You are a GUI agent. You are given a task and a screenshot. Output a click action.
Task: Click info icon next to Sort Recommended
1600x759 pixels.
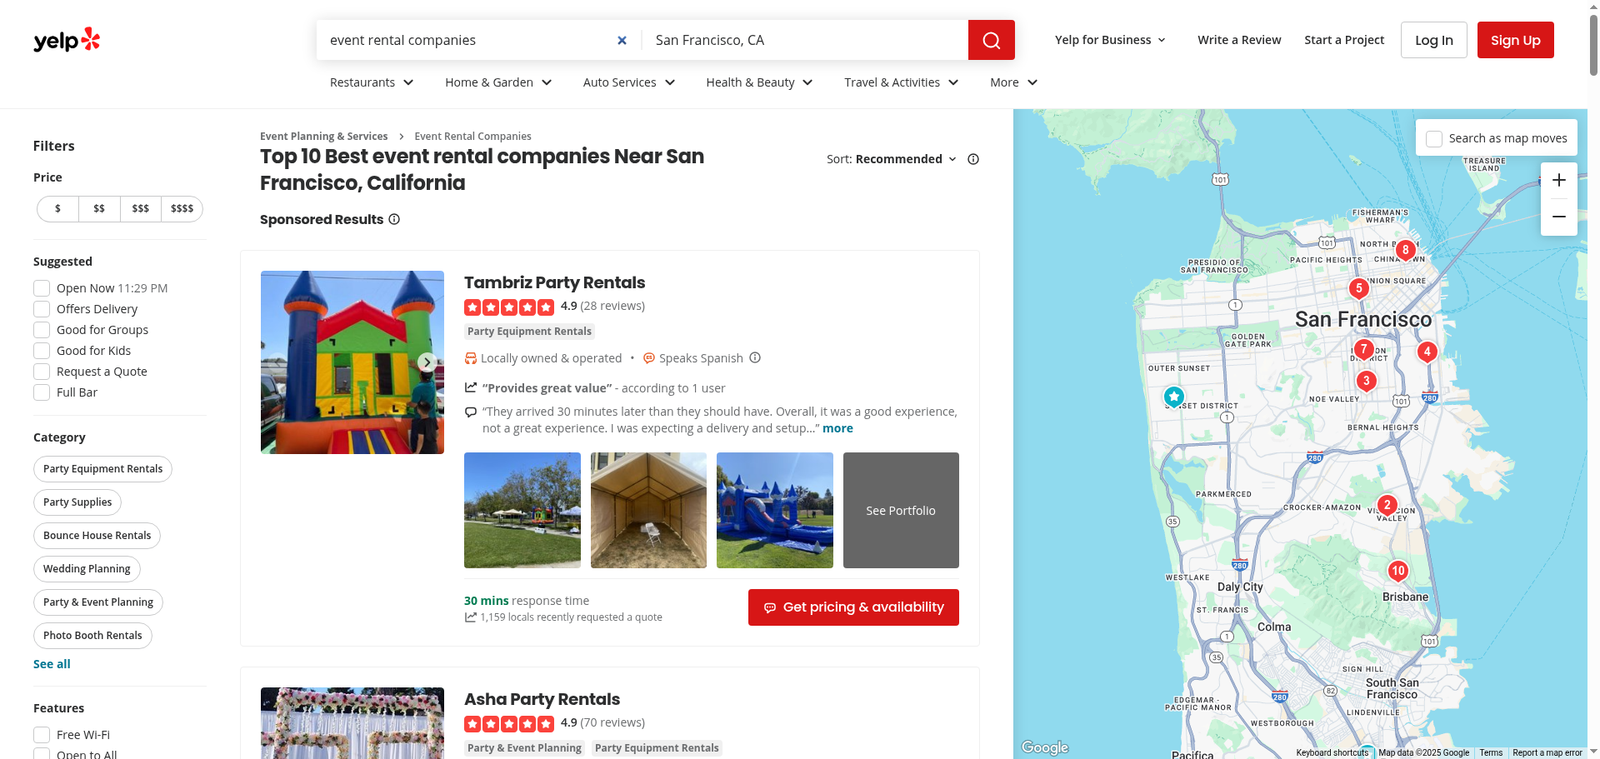click(973, 159)
